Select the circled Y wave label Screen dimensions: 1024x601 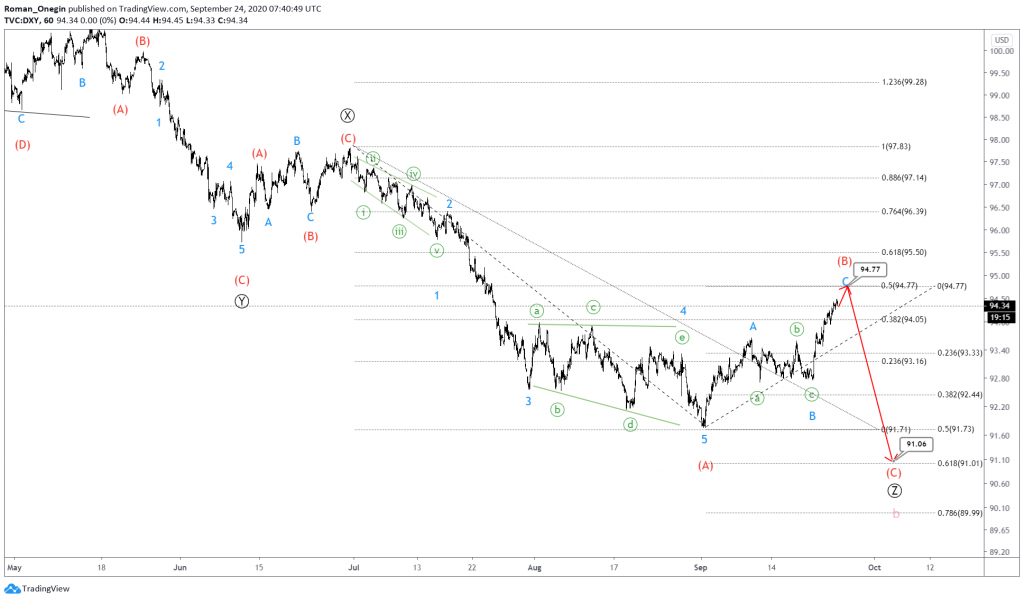point(242,301)
